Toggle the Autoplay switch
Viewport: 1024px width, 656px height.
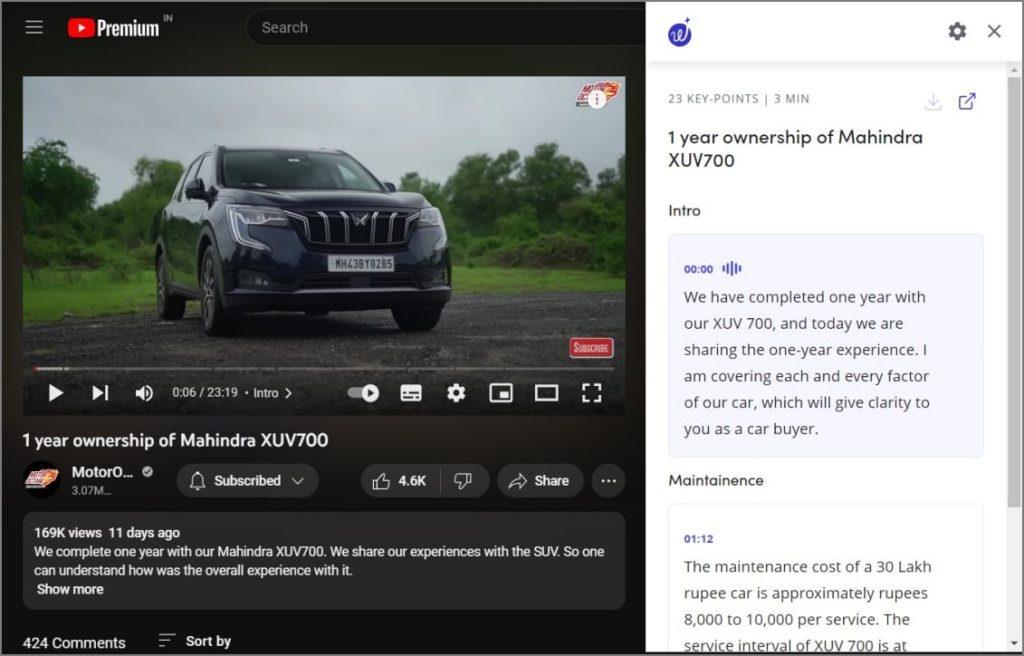363,393
